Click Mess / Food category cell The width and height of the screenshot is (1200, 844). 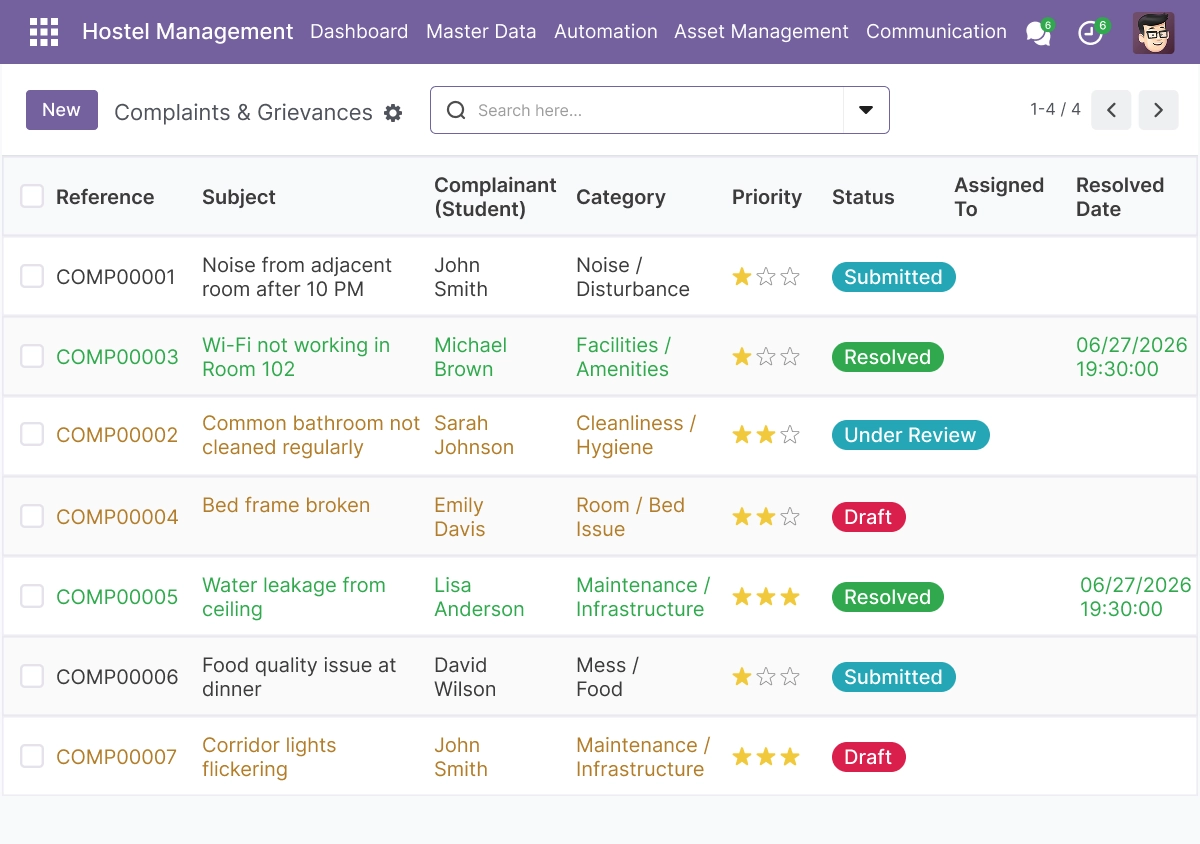pyautogui.click(x=607, y=677)
